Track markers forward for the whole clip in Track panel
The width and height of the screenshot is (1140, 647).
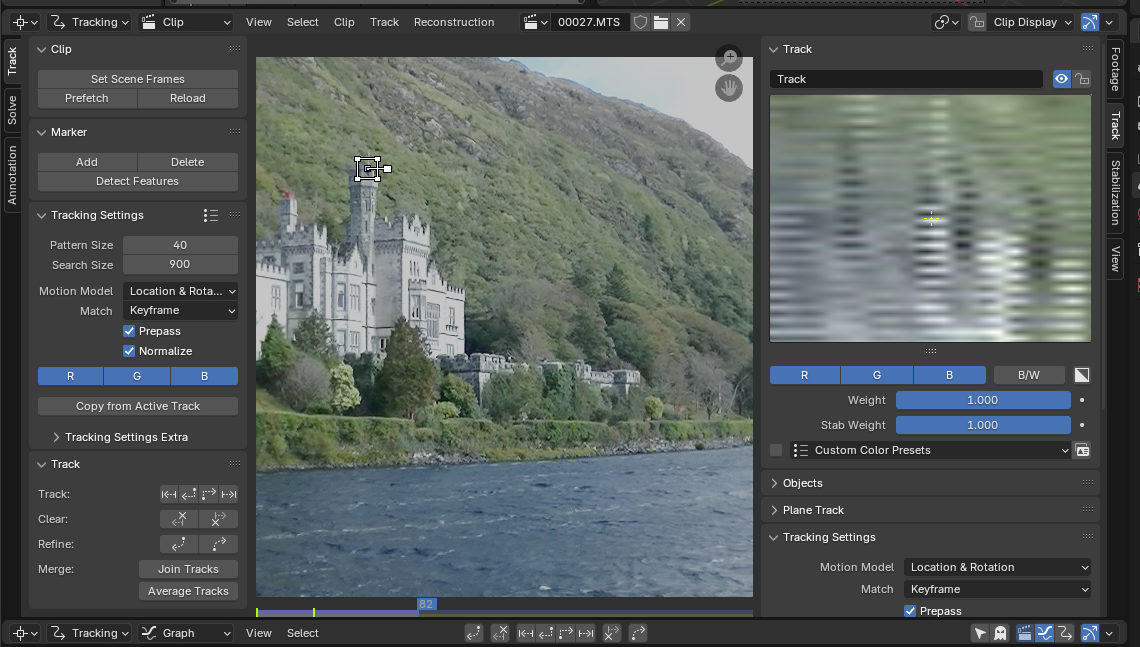[x=228, y=494]
